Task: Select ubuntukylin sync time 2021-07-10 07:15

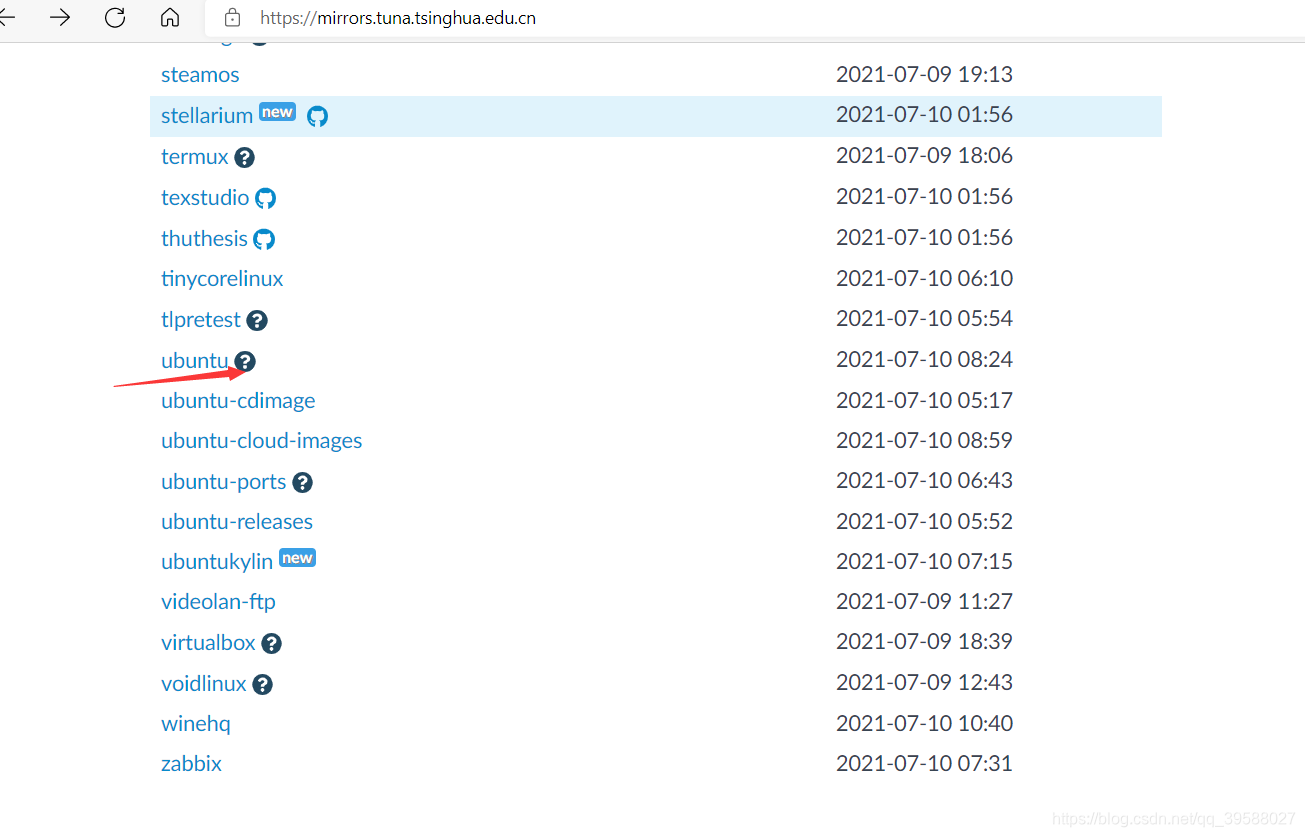Action: pyautogui.click(x=924, y=561)
